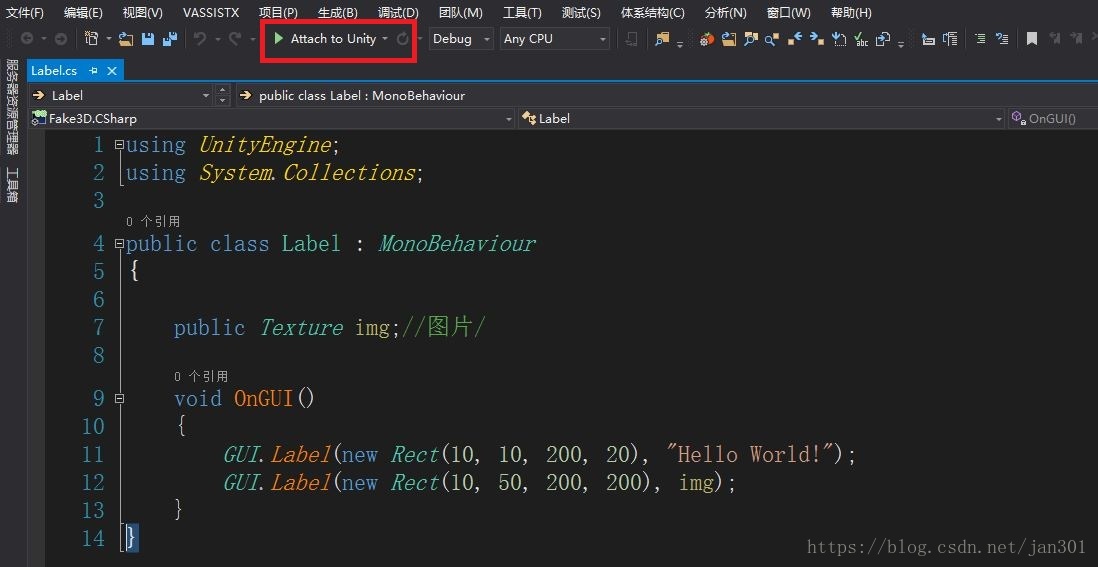Image resolution: width=1098 pixels, height=567 pixels.
Task: Click the Navigate Backward arrow icon
Action: pyautogui.click(x=27, y=39)
